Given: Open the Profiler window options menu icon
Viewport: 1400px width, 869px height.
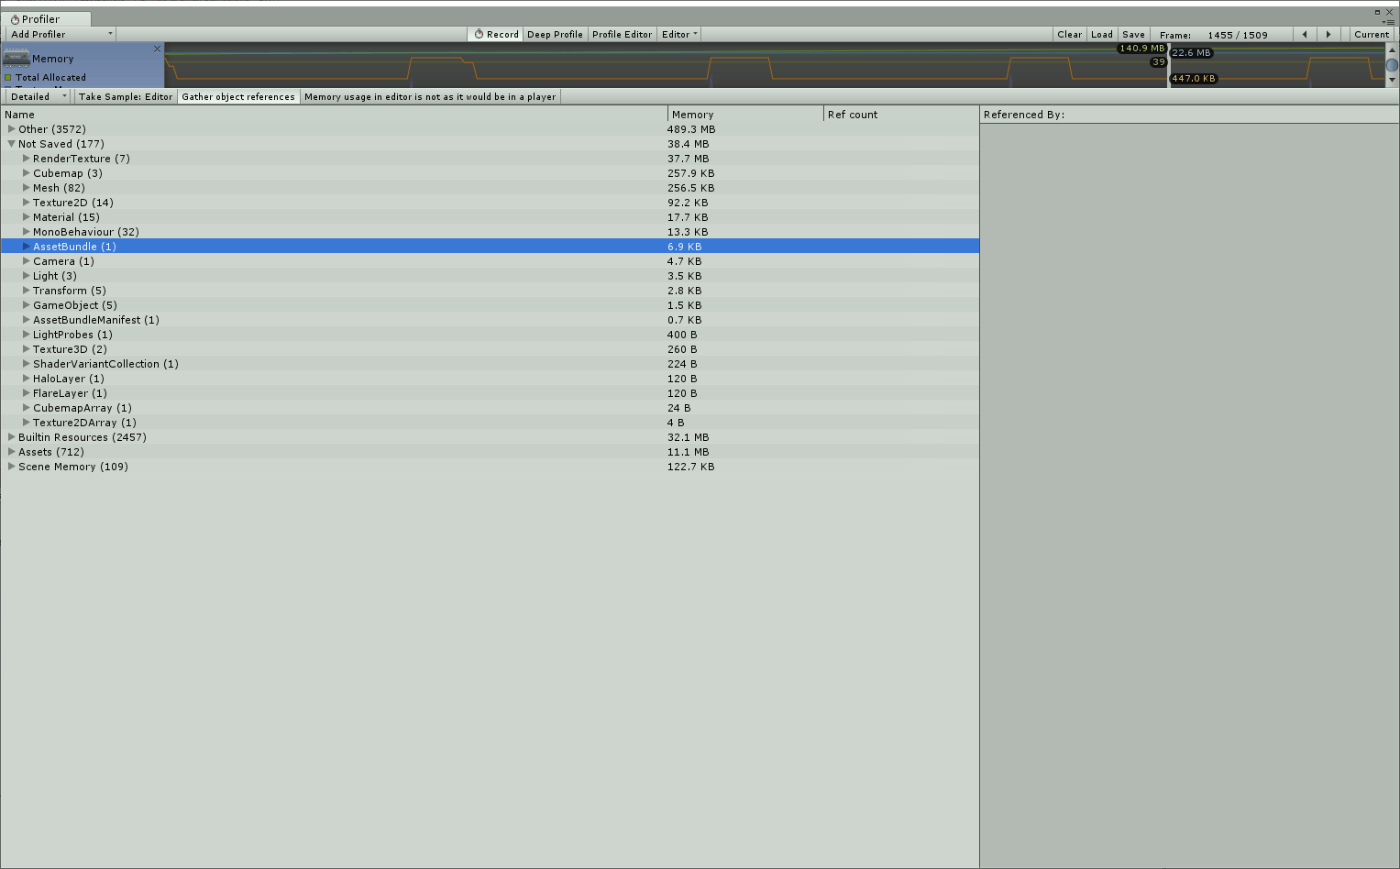Looking at the screenshot, I should (1388, 21).
